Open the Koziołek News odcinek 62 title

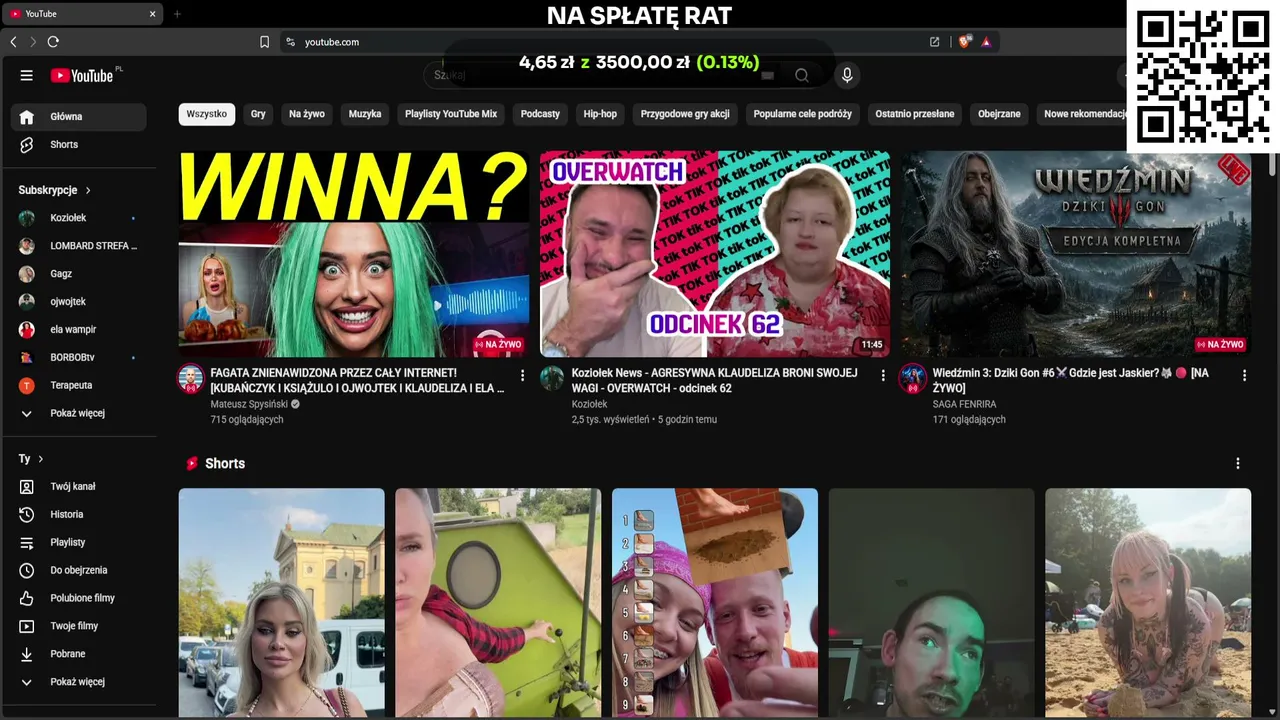(x=715, y=380)
